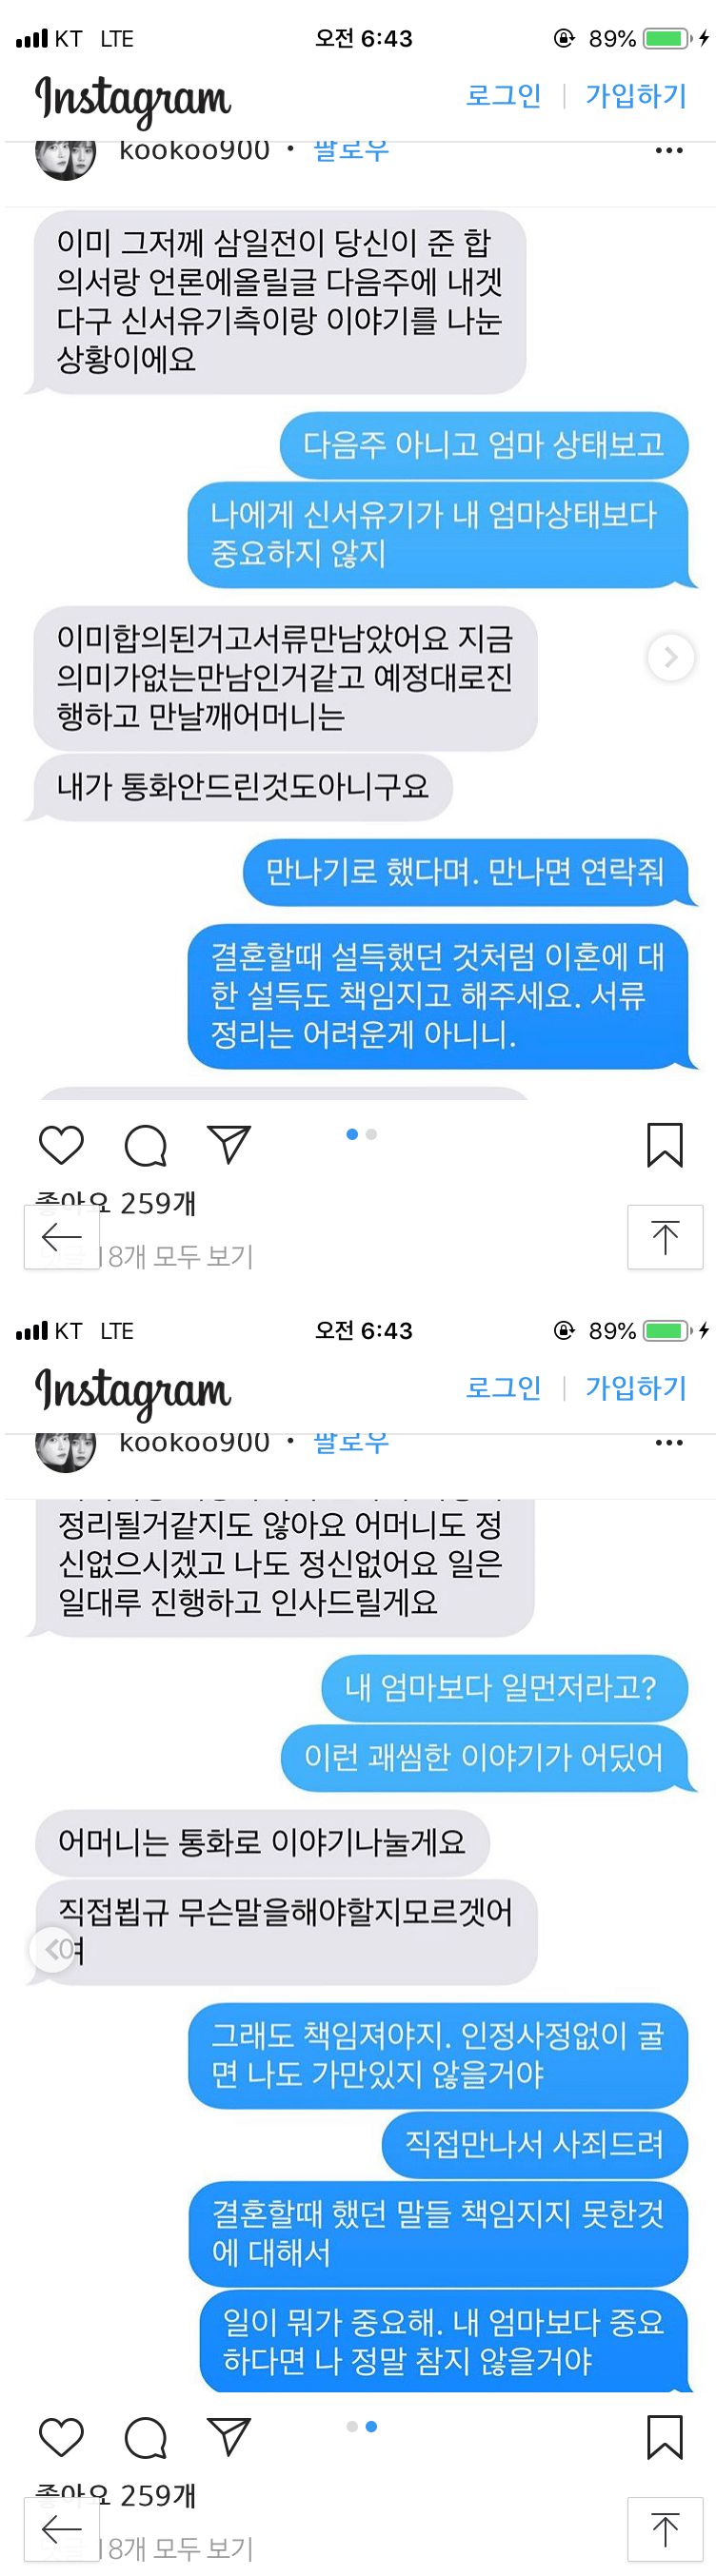Follow kookoo900 via the 팔로우 link in the lower post
The width and height of the screenshot is (716, 2576).
[351, 1442]
